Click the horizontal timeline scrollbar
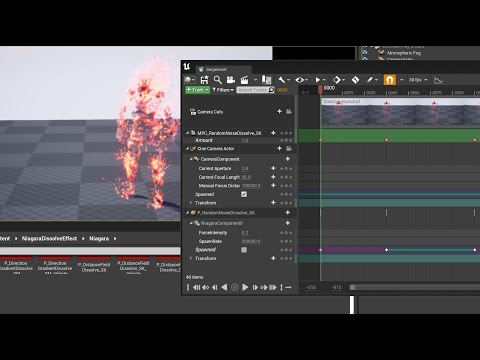Image resolution: width=480 pixels, height=360 pixels. click(x=415, y=287)
